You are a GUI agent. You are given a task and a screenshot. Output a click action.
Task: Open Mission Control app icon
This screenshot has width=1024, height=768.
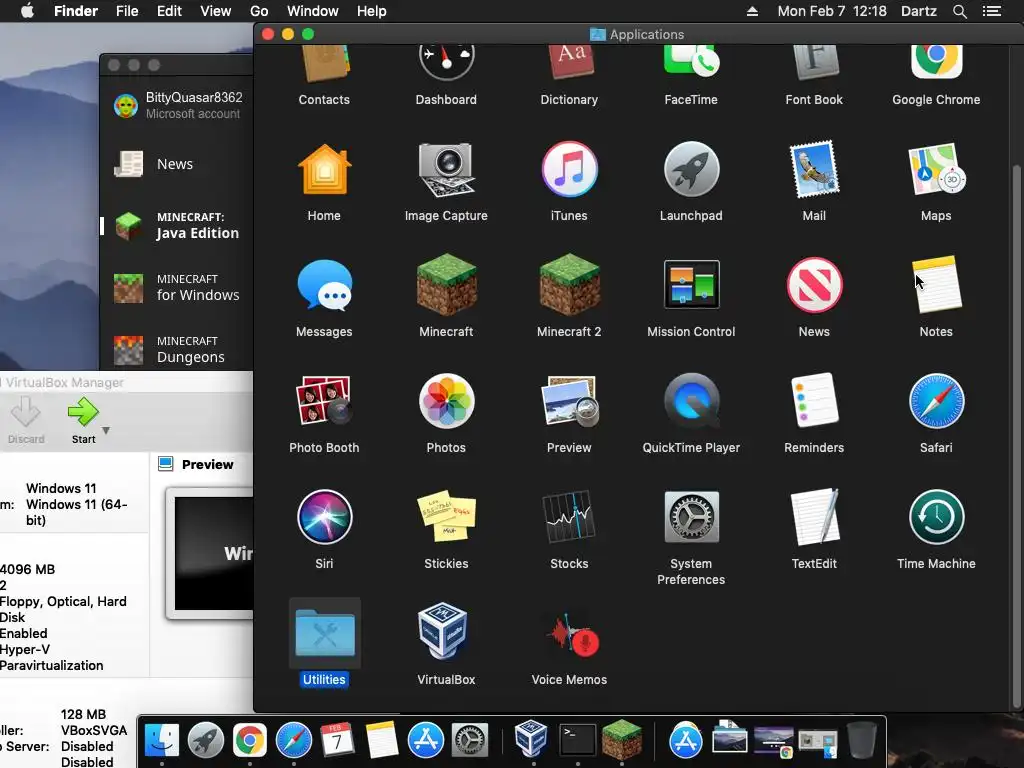691,285
